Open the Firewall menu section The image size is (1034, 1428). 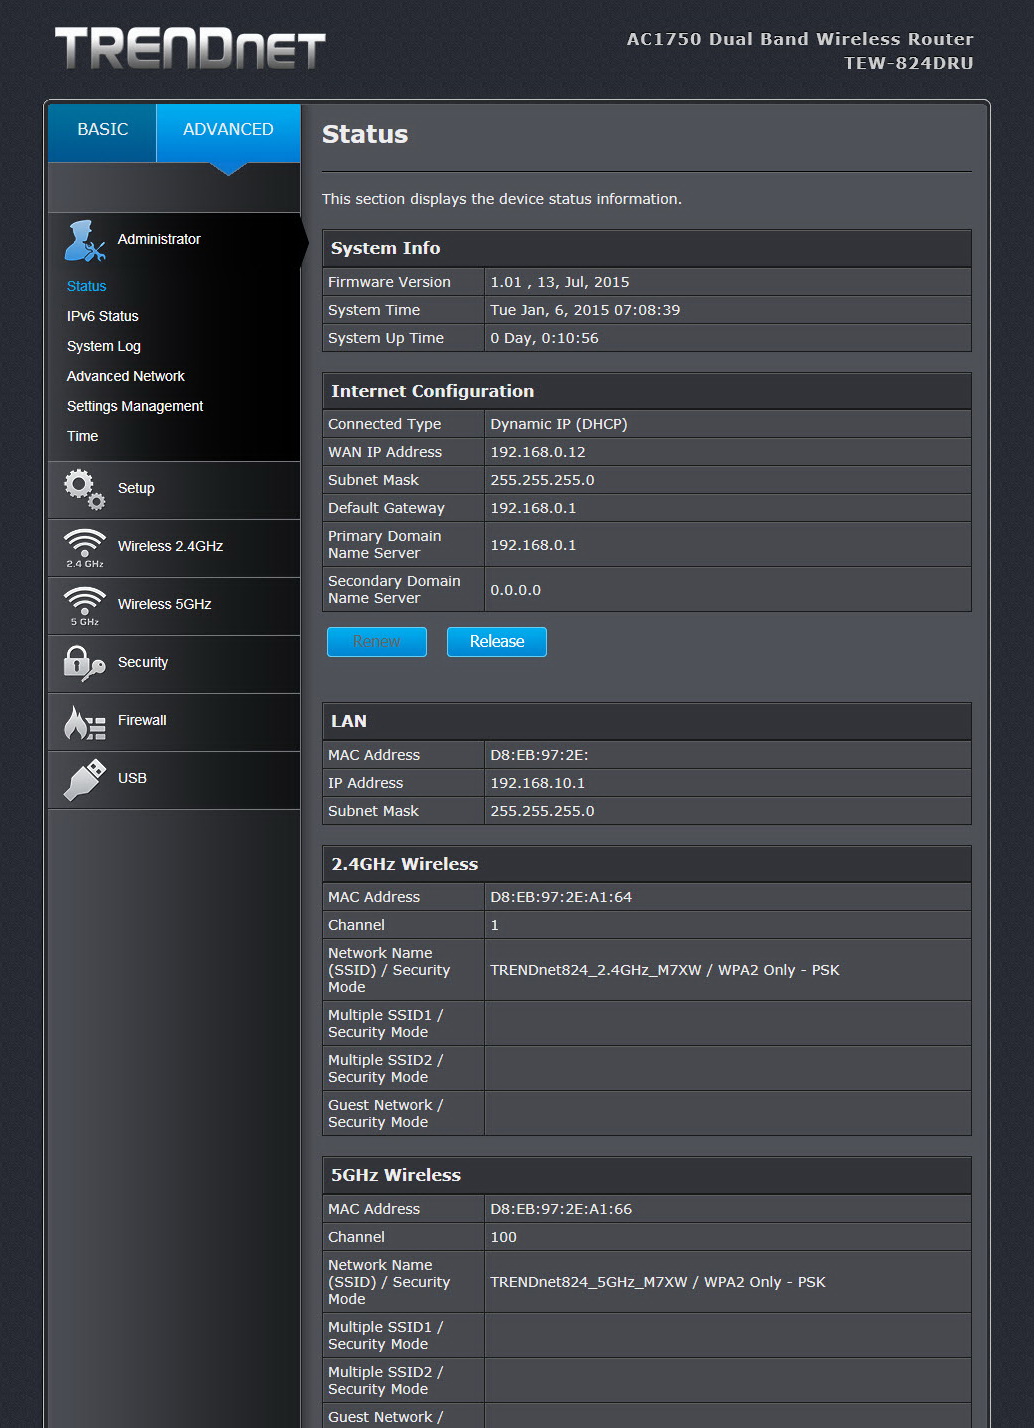[174, 722]
